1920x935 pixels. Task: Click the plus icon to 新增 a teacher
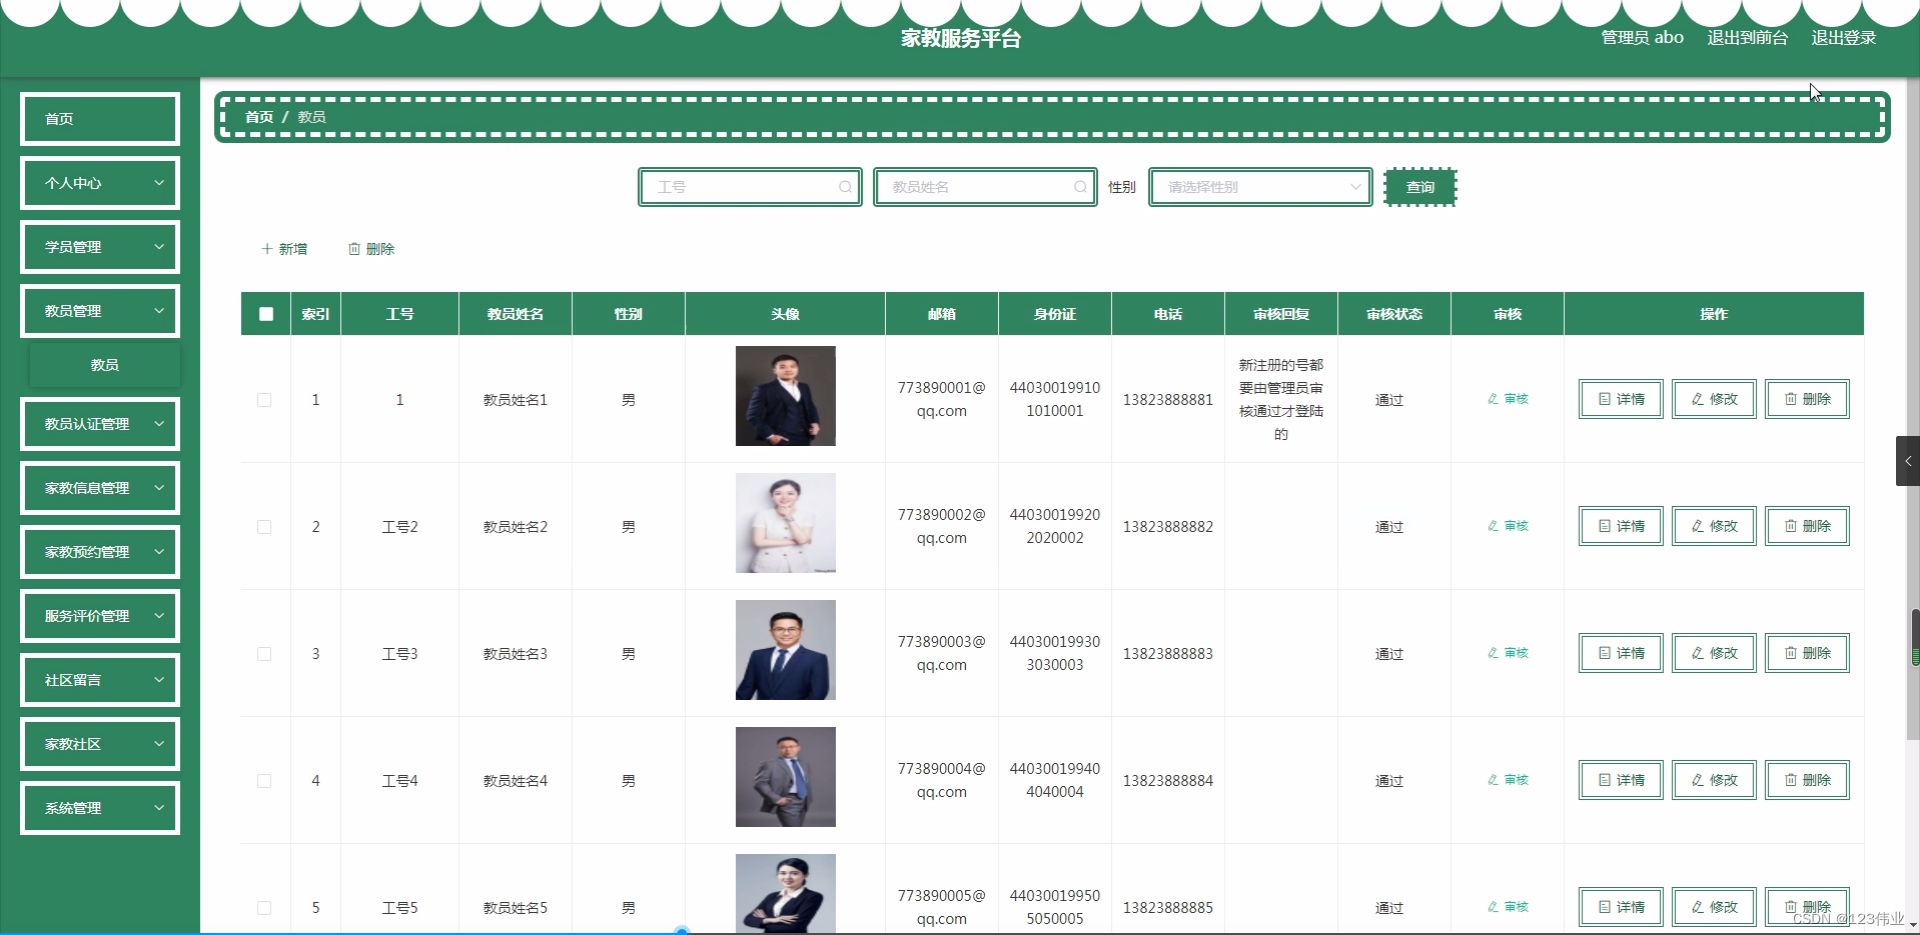coord(265,249)
